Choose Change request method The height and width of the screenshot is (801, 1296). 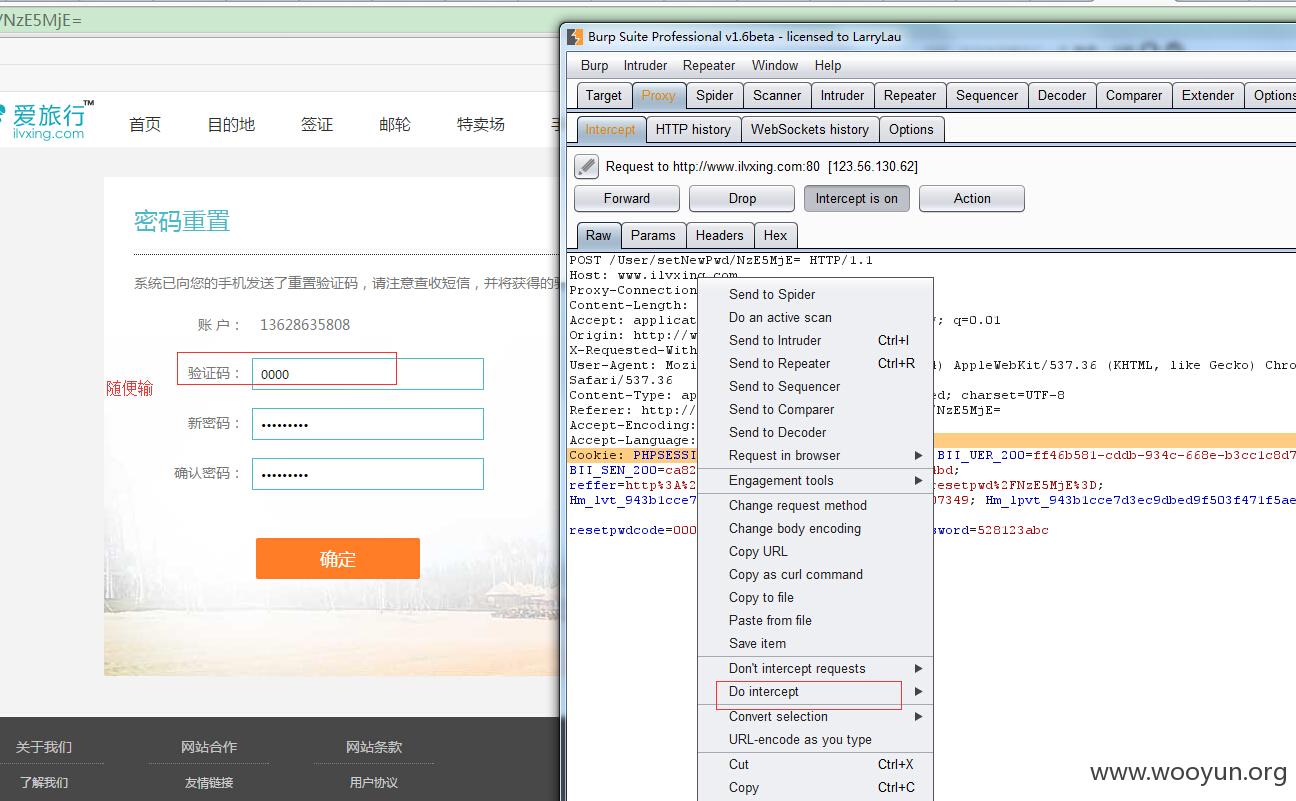click(x=815, y=505)
